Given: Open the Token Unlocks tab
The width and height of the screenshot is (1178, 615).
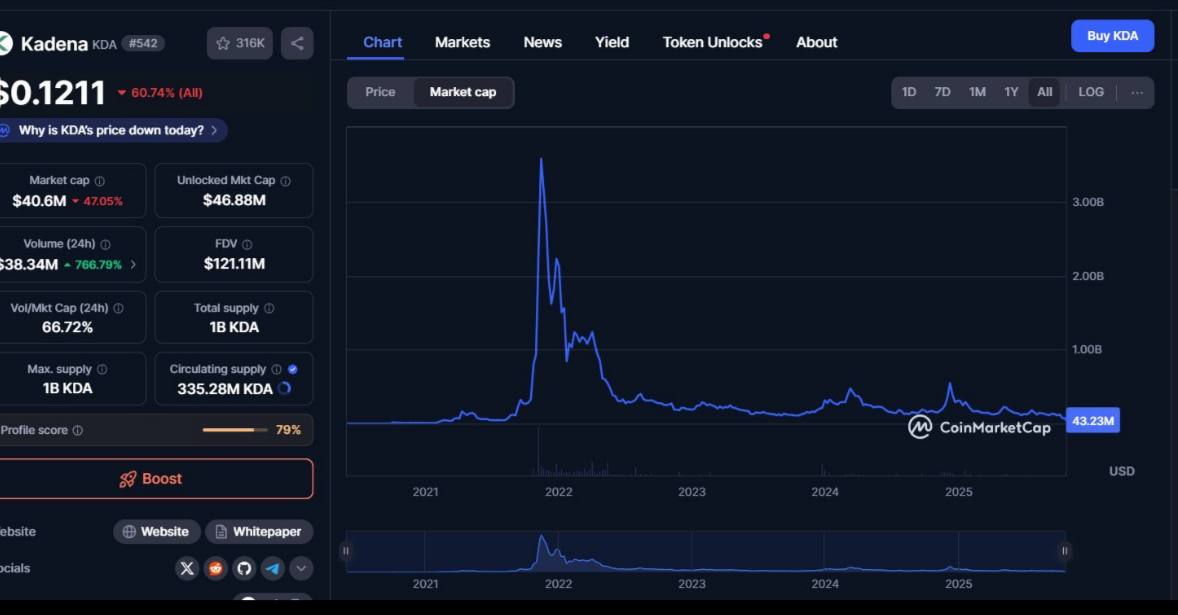Looking at the screenshot, I should coord(714,43).
